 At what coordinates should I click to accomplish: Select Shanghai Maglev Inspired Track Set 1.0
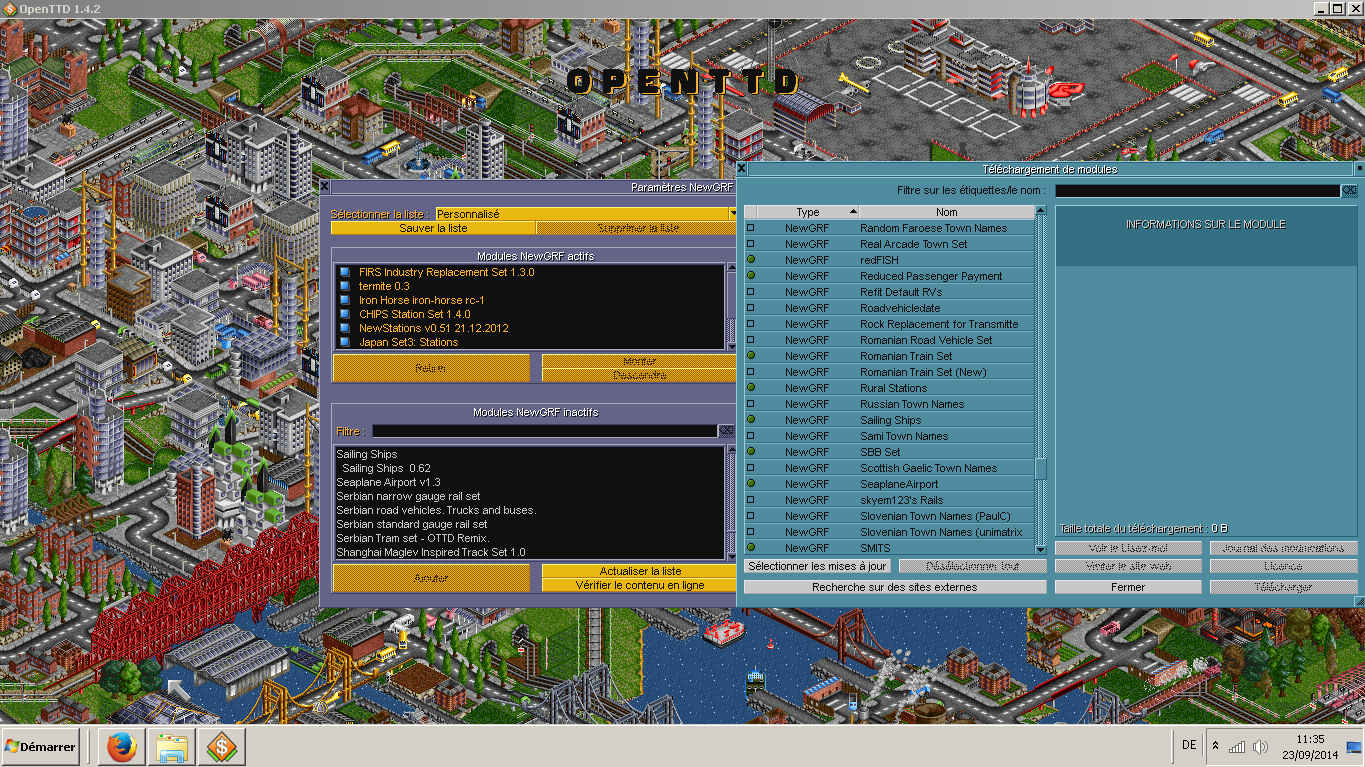[530, 552]
